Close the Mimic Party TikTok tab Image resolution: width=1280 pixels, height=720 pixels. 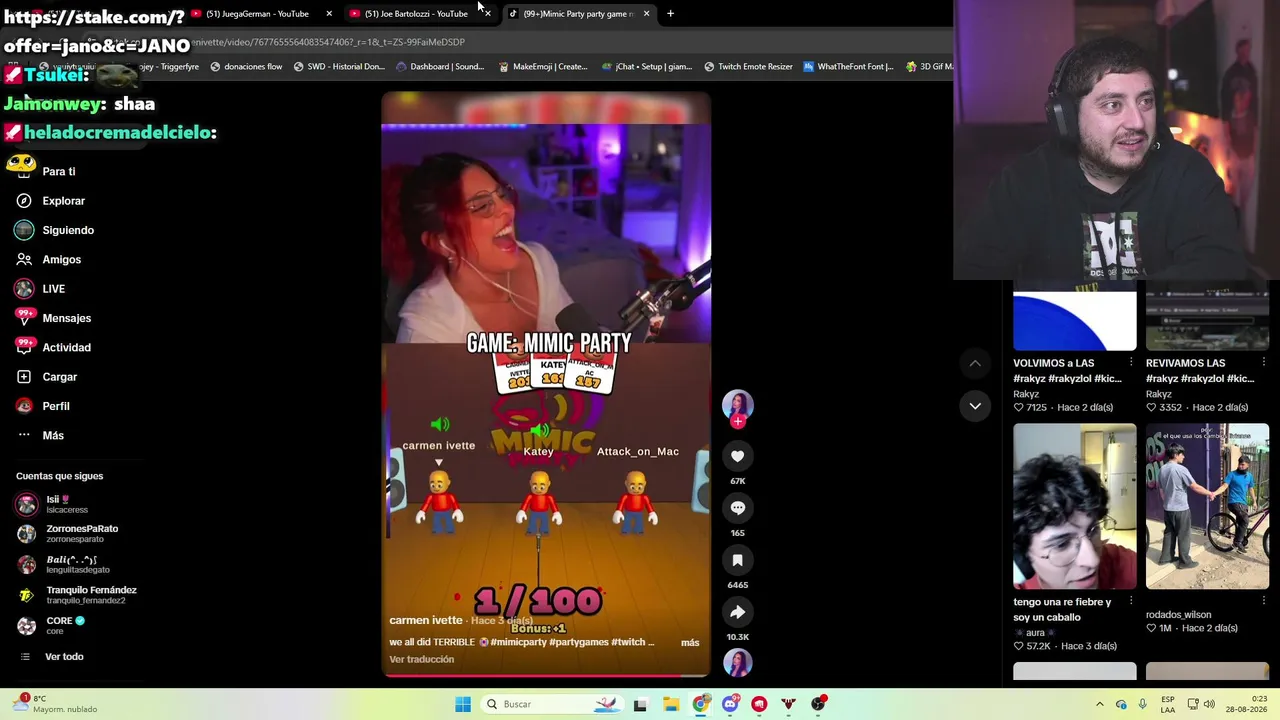point(646,14)
